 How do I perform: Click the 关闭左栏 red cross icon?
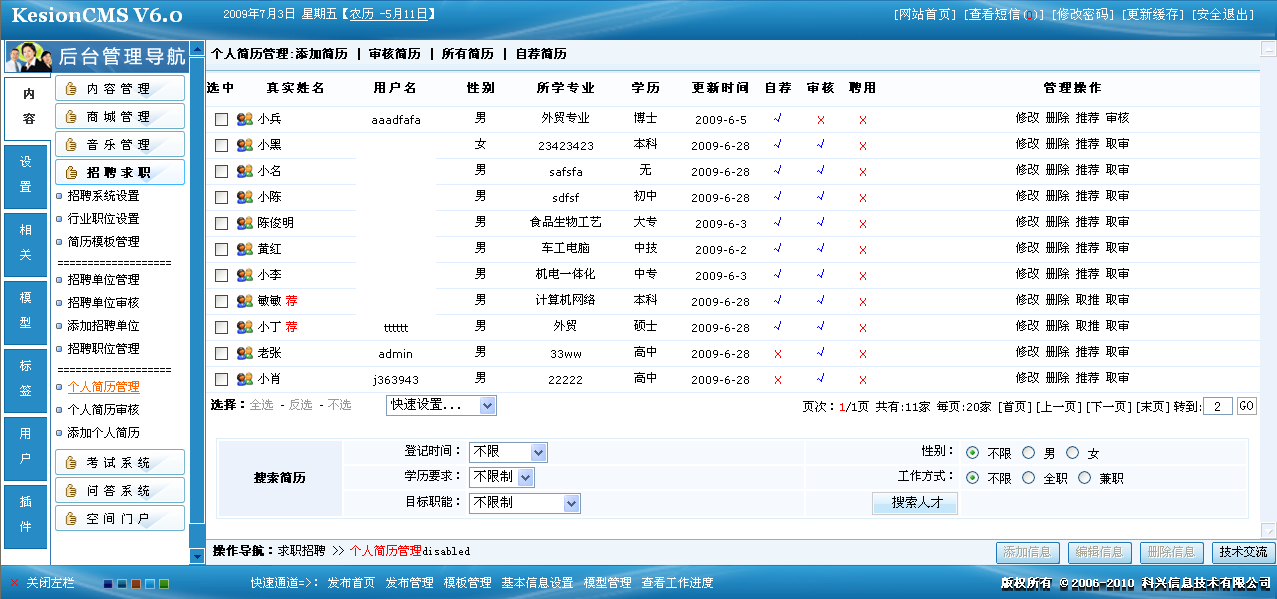coord(13,581)
